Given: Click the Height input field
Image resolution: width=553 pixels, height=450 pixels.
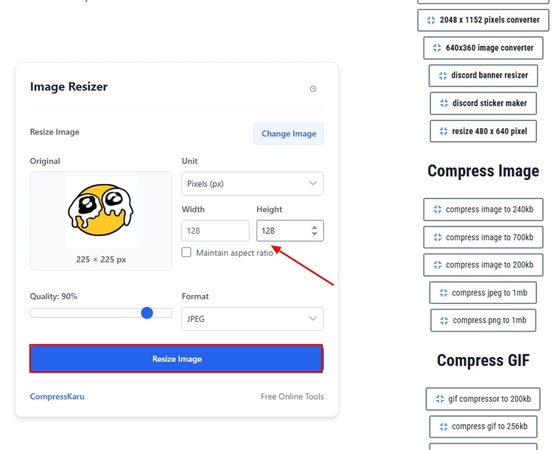Looking at the screenshot, I should 290,231.
